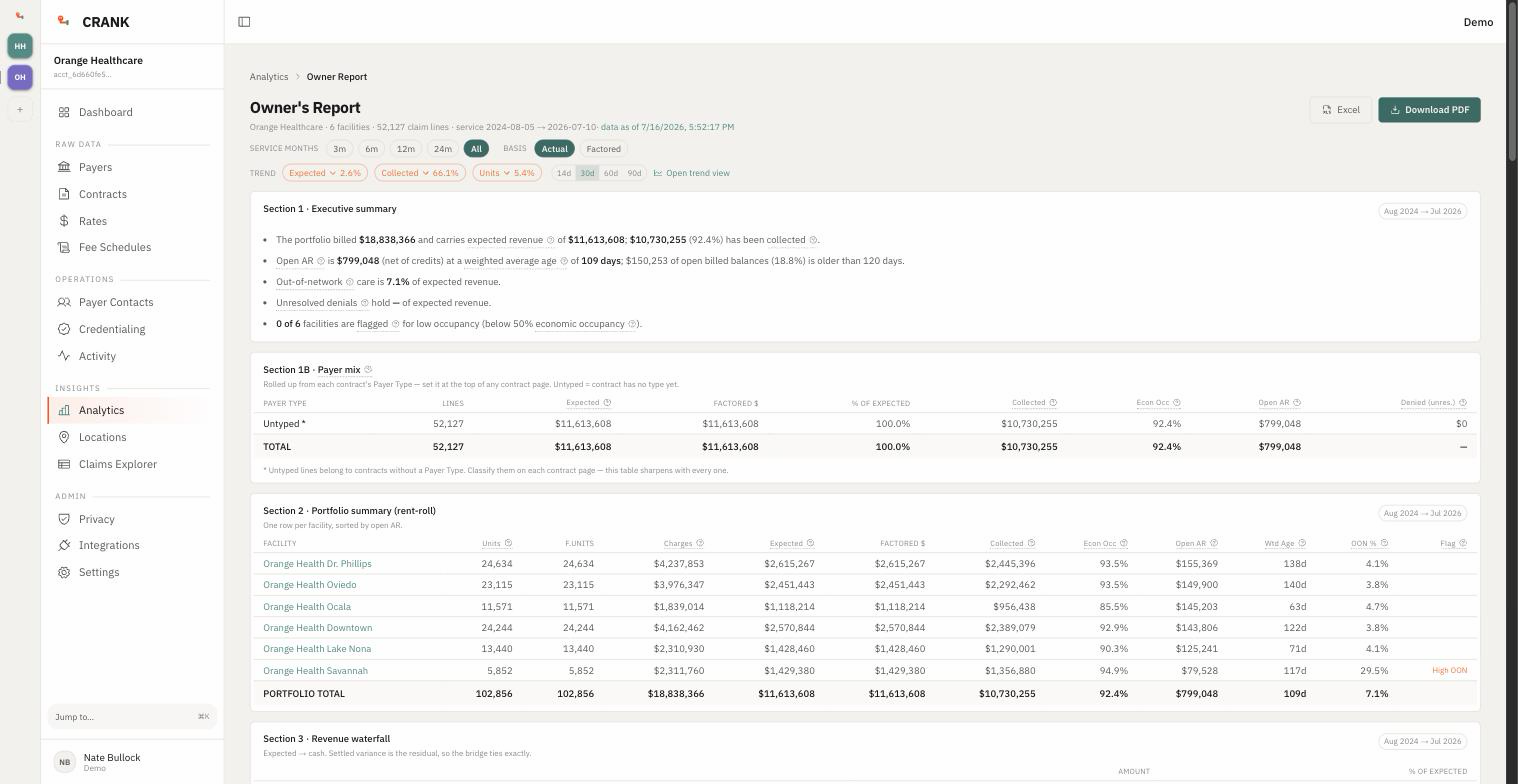This screenshot has width=1518, height=784.
Task: Set basis to Actual
Action: (554, 149)
